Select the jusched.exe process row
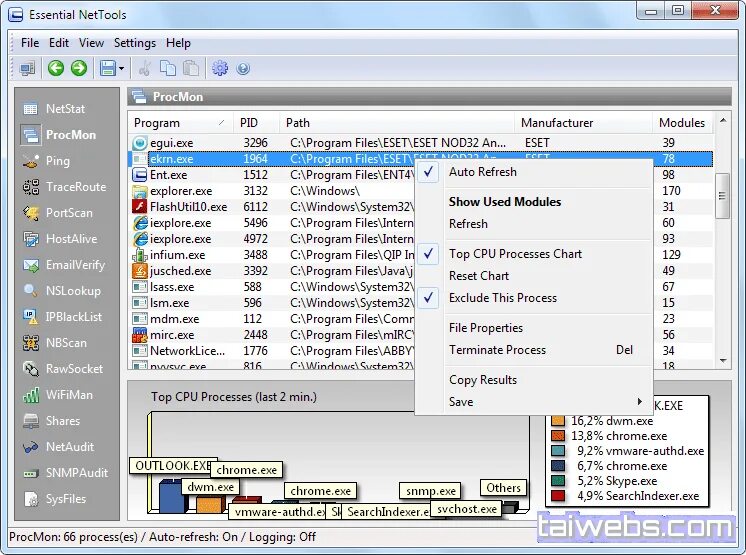 [x=272, y=271]
